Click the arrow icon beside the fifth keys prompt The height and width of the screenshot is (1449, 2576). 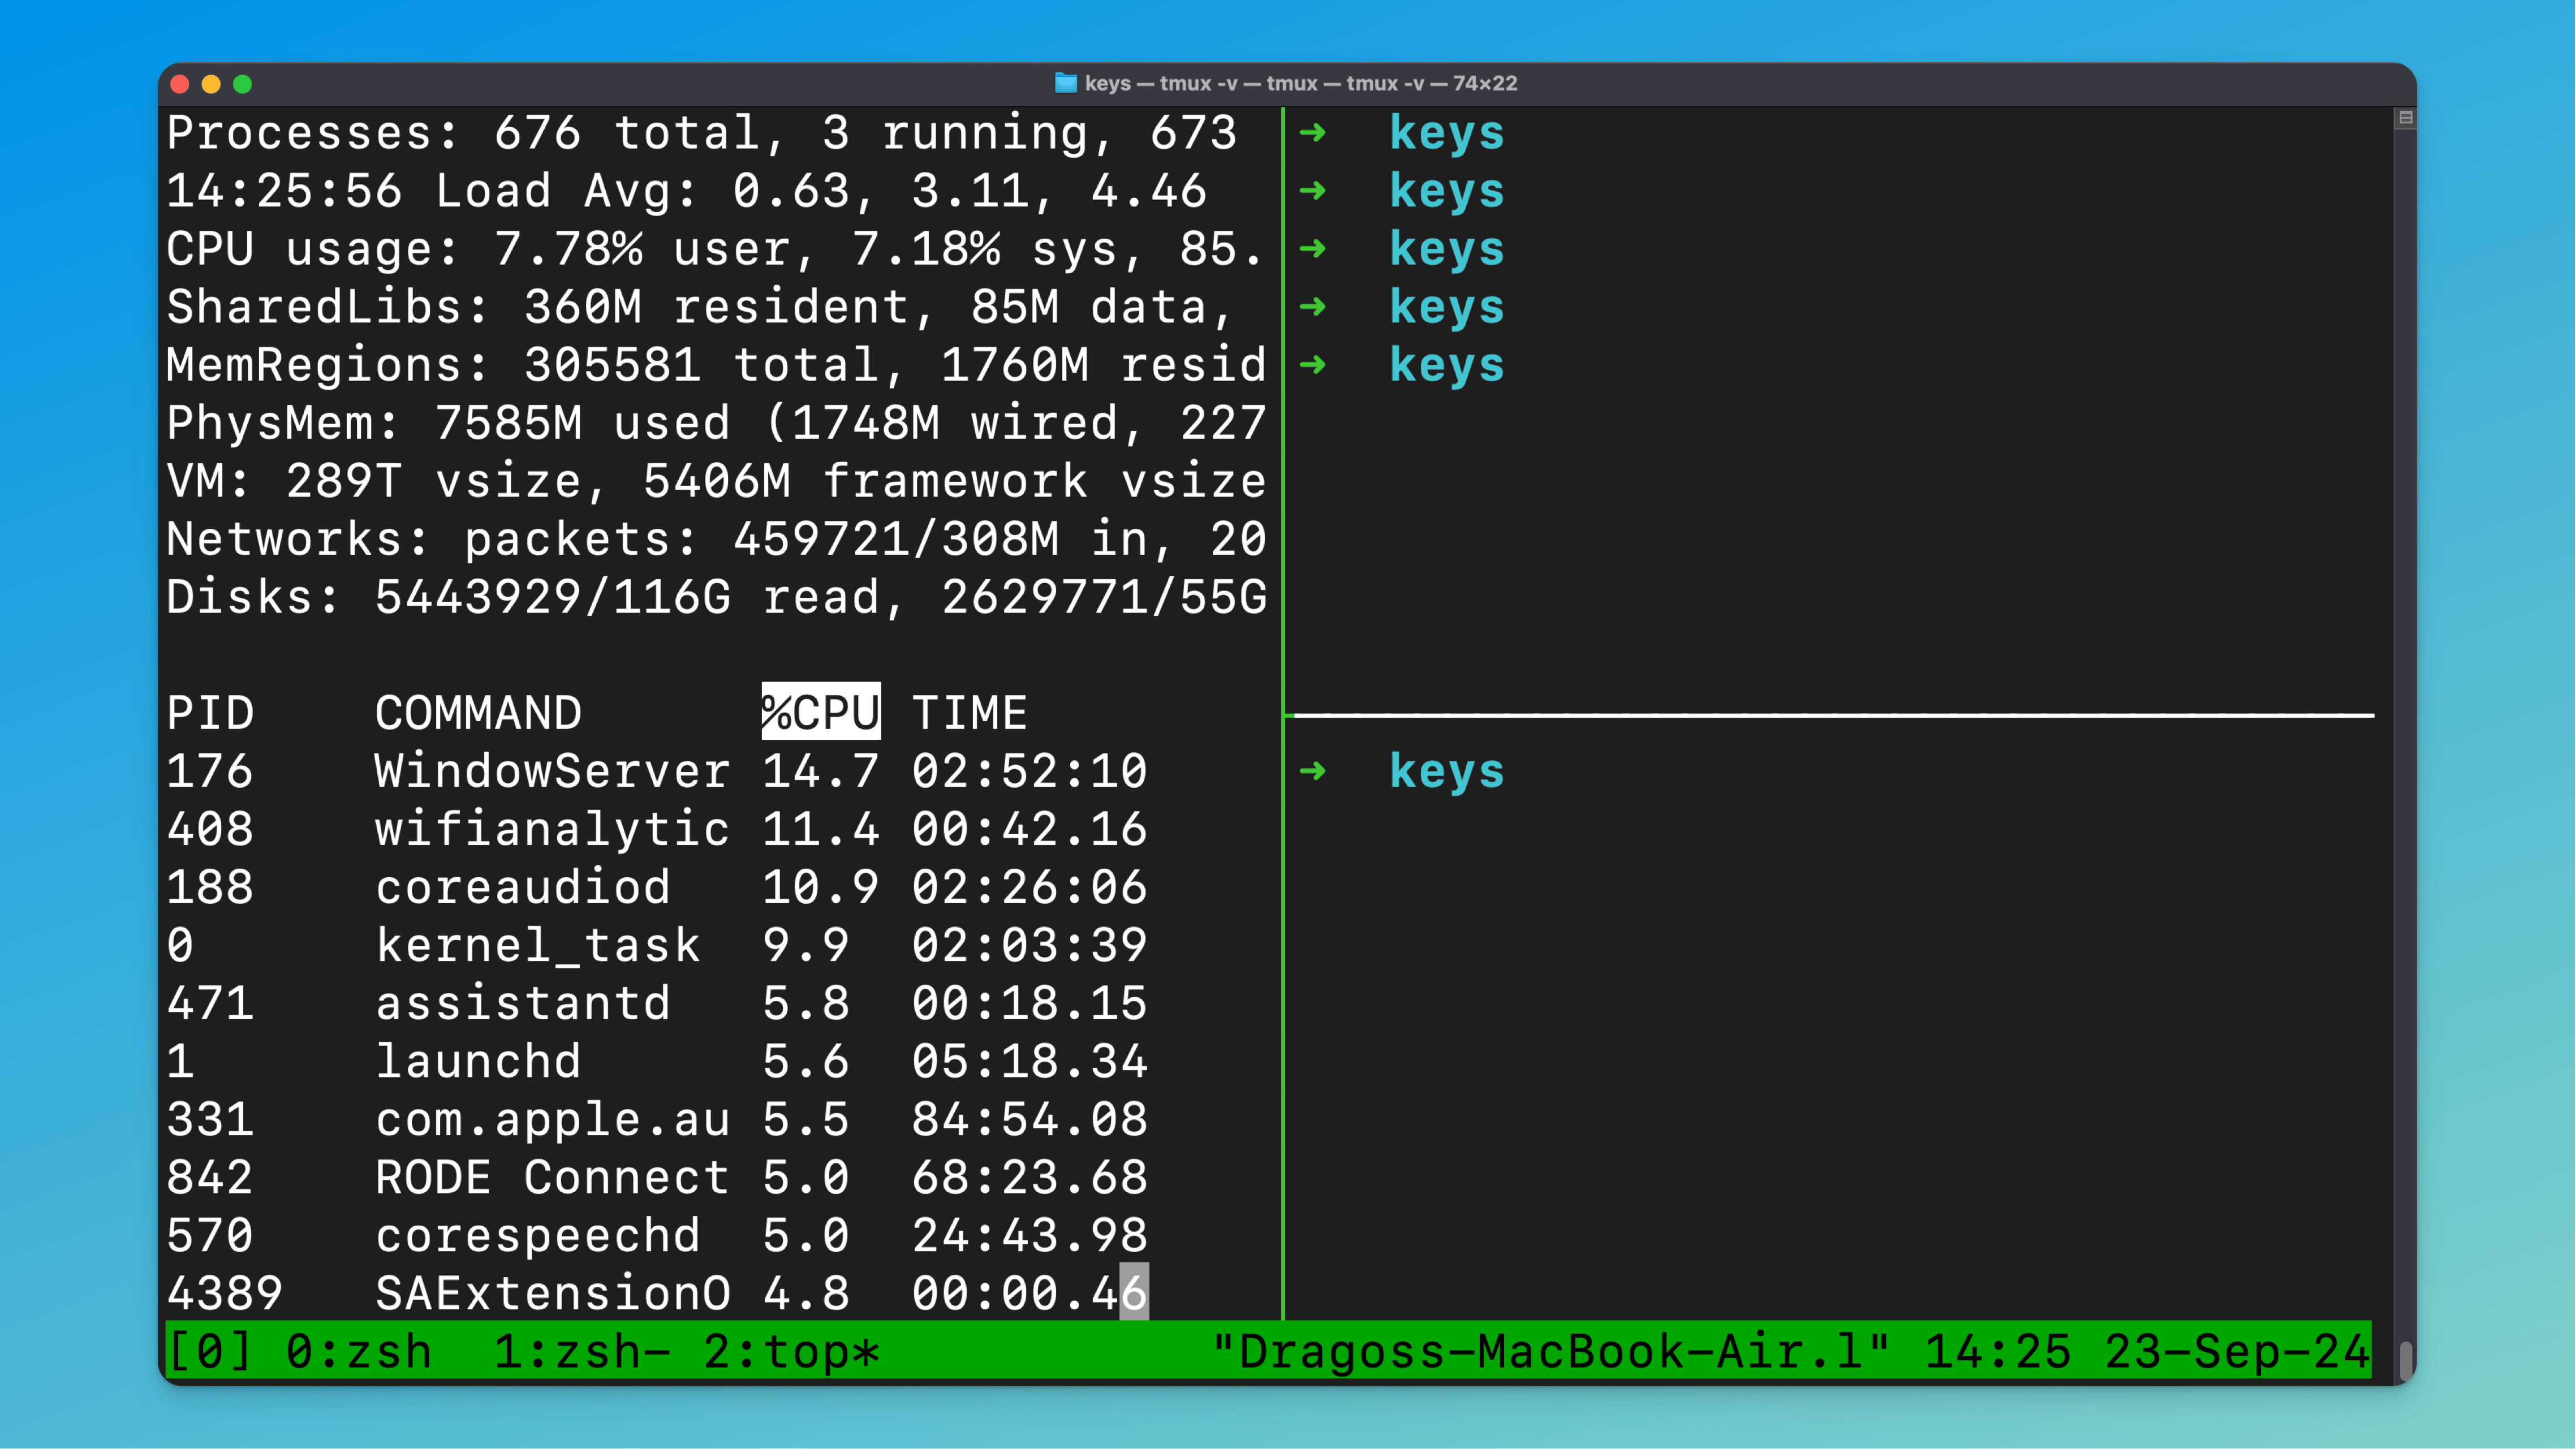tap(1313, 365)
